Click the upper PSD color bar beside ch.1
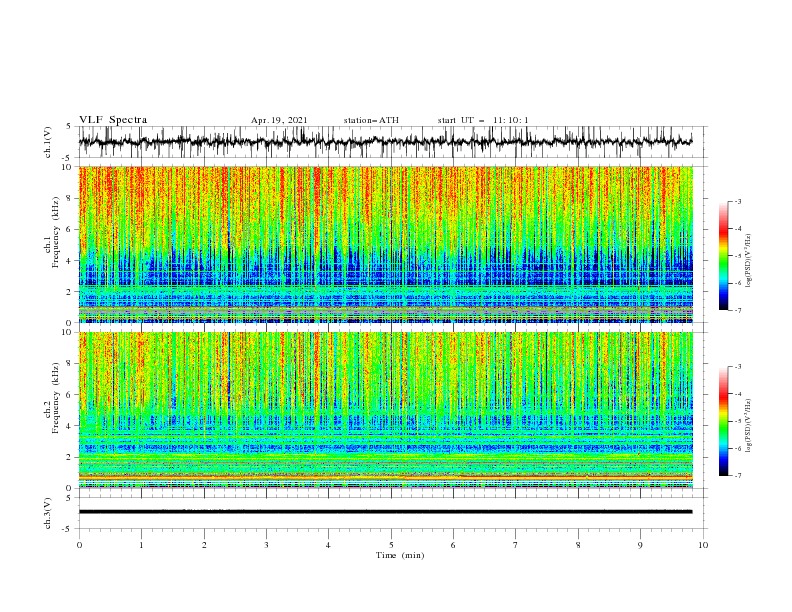Viewport: 792px width, 612px height. [723, 256]
